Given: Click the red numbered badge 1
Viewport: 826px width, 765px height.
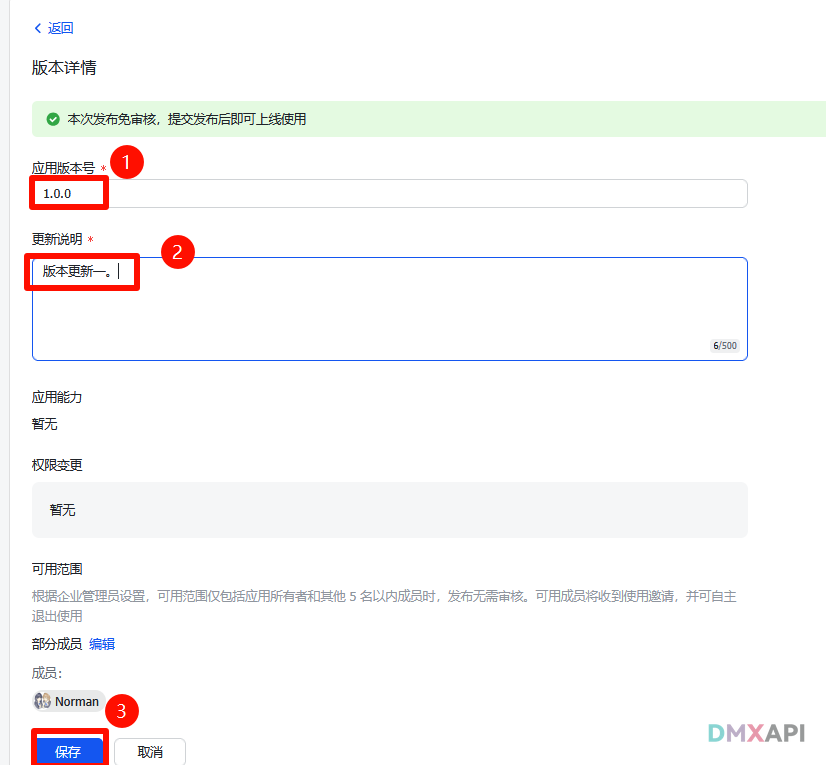Looking at the screenshot, I should point(127,161).
